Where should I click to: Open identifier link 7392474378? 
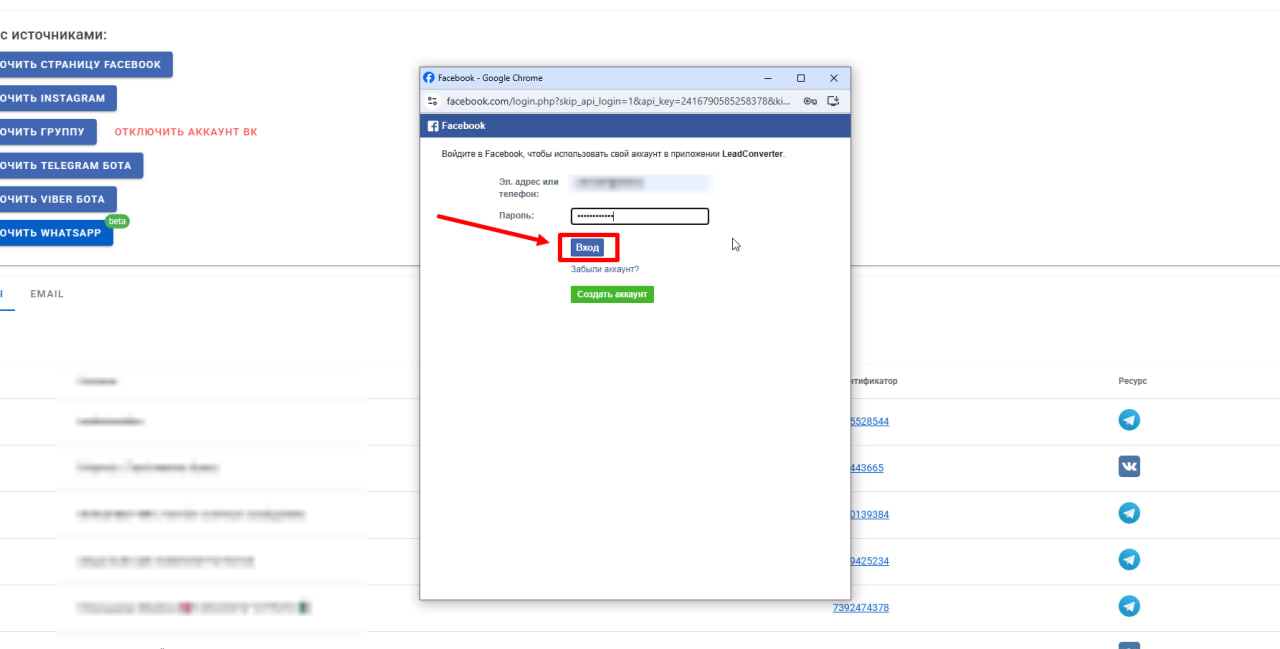click(x=860, y=608)
